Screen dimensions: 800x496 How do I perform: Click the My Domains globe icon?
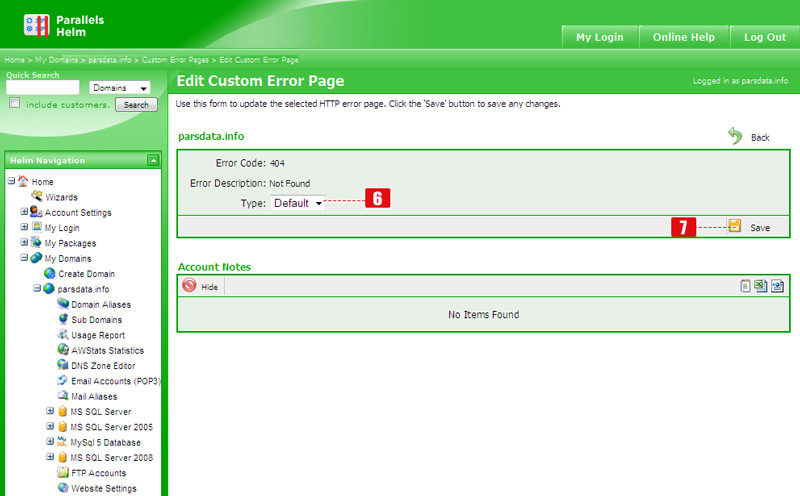pyautogui.click(x=36, y=258)
